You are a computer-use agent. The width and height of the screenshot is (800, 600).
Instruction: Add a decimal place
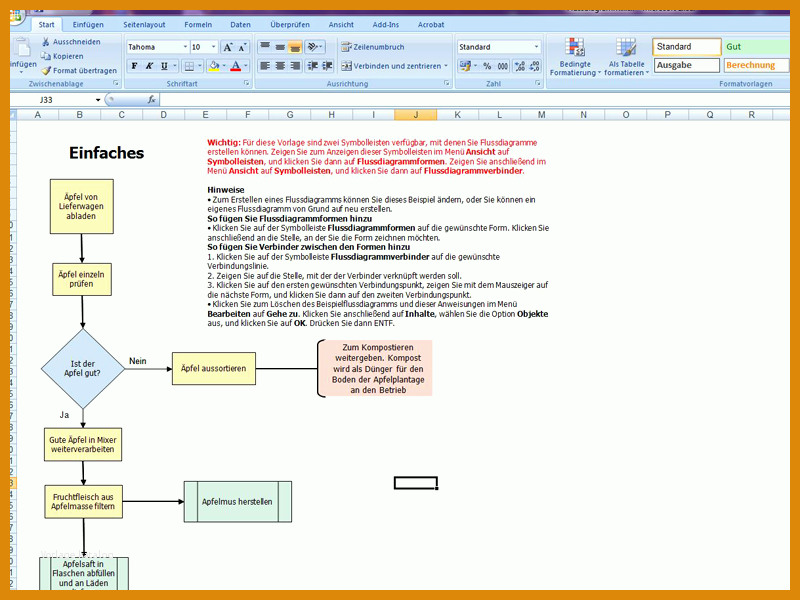[520, 66]
